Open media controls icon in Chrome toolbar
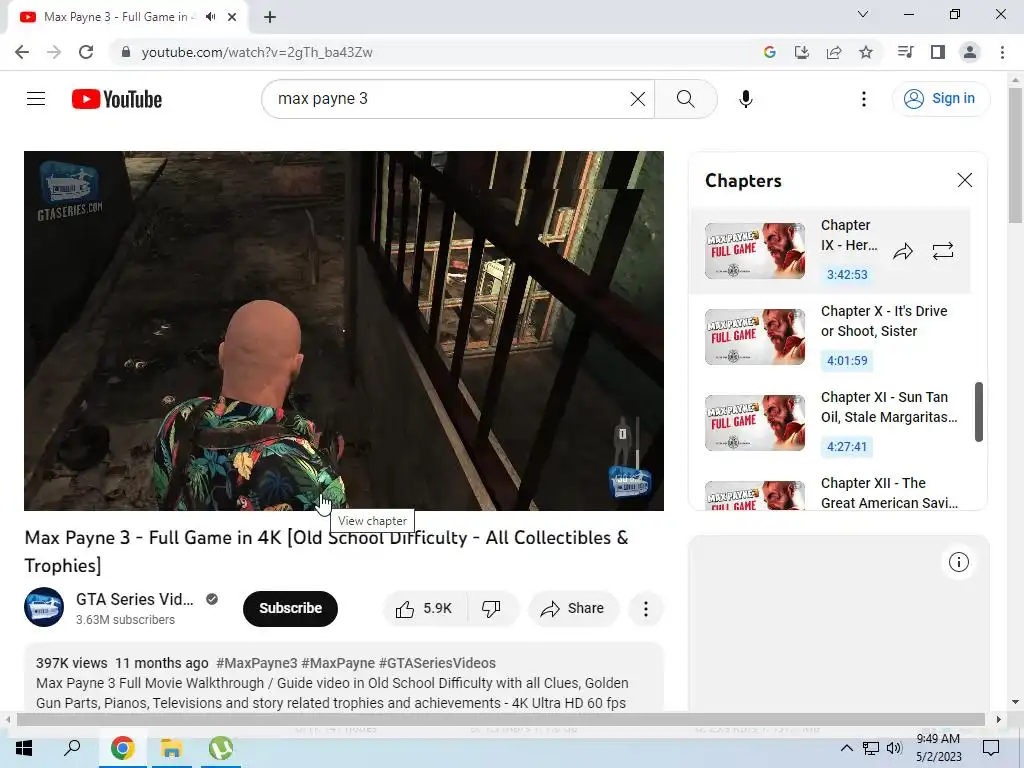Image resolution: width=1024 pixels, height=768 pixels. pyautogui.click(x=905, y=52)
